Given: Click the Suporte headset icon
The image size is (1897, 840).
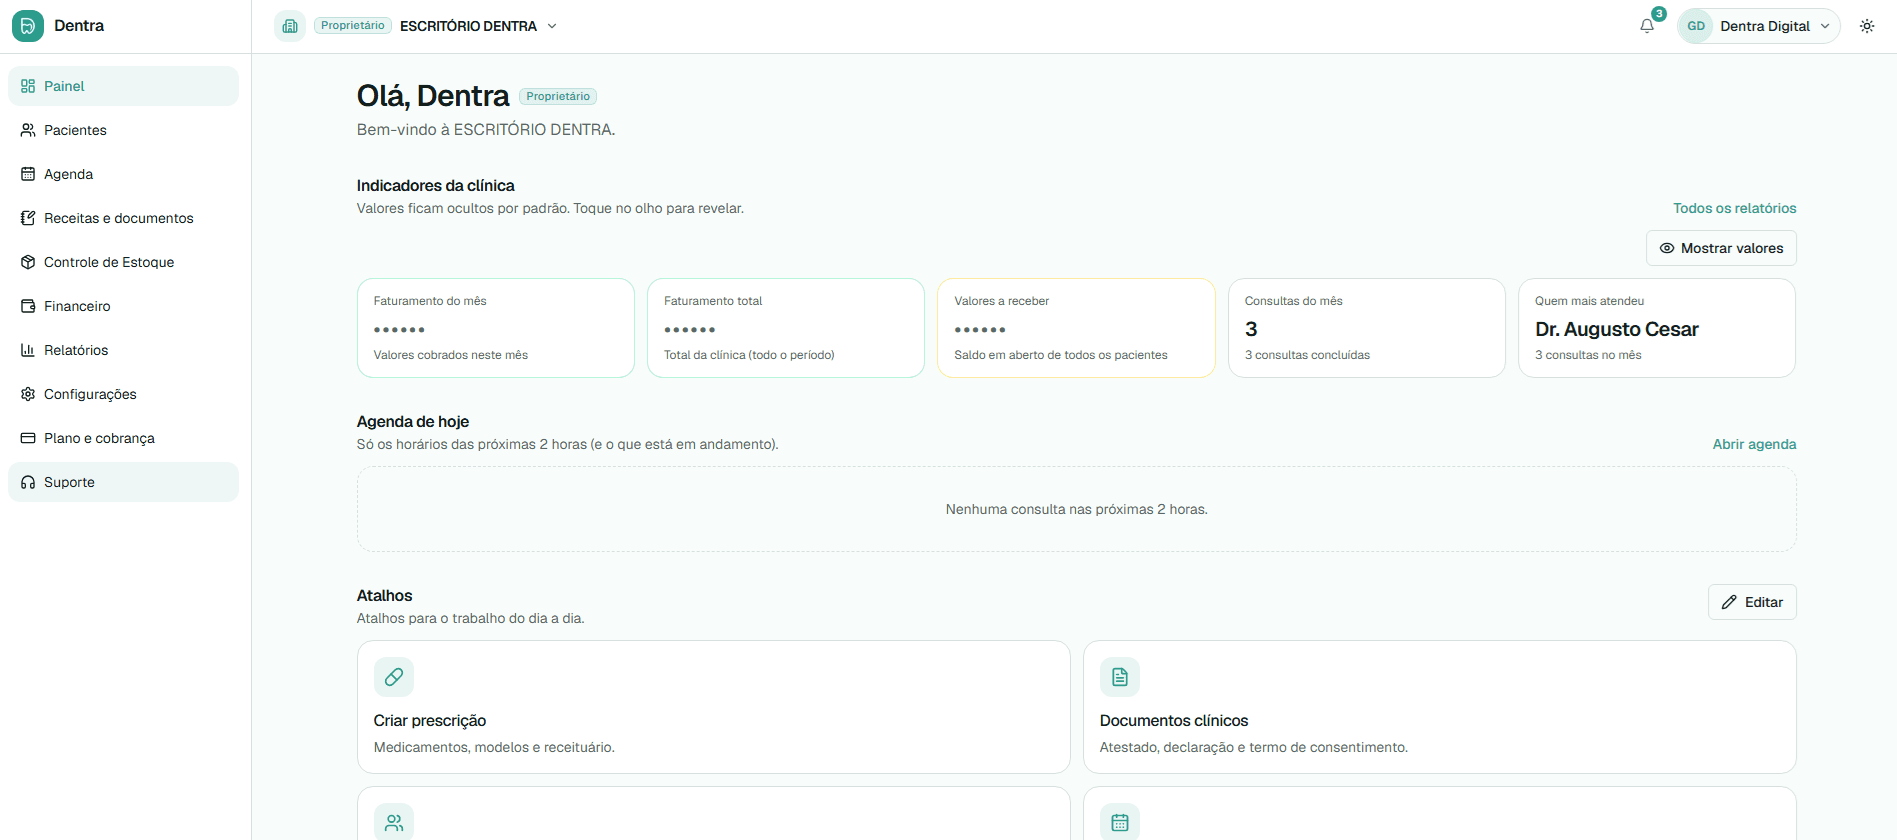Looking at the screenshot, I should pos(28,482).
